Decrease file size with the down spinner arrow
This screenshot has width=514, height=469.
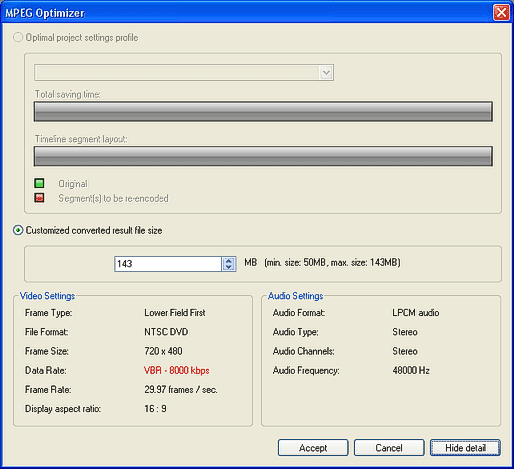click(229, 267)
